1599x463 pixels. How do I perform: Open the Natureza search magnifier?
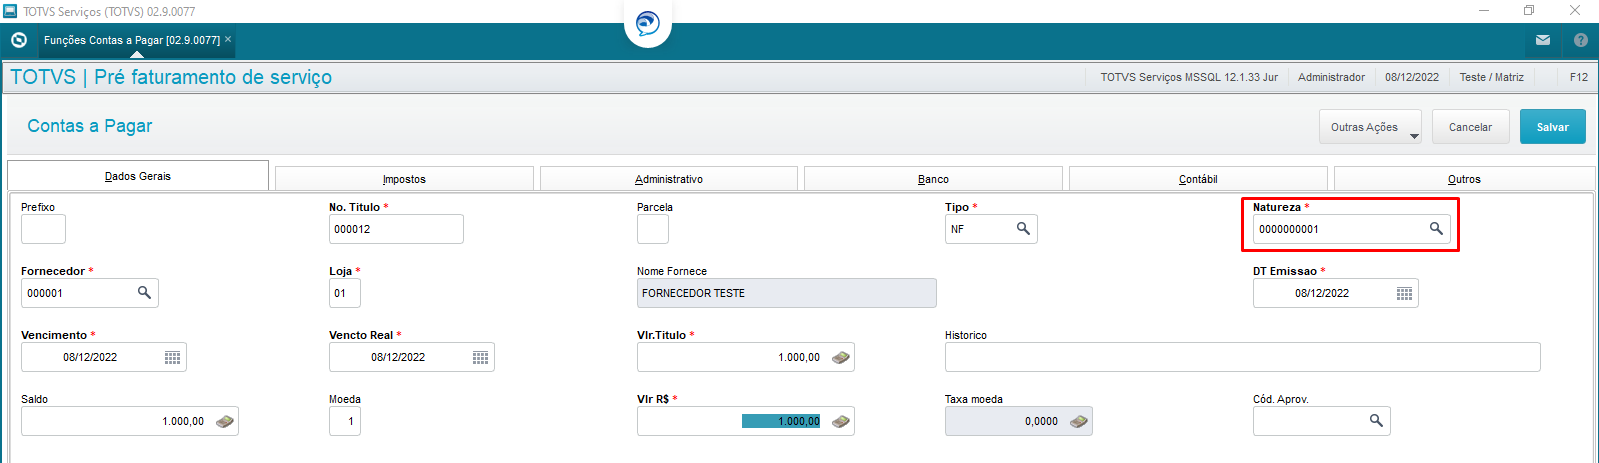(1436, 229)
